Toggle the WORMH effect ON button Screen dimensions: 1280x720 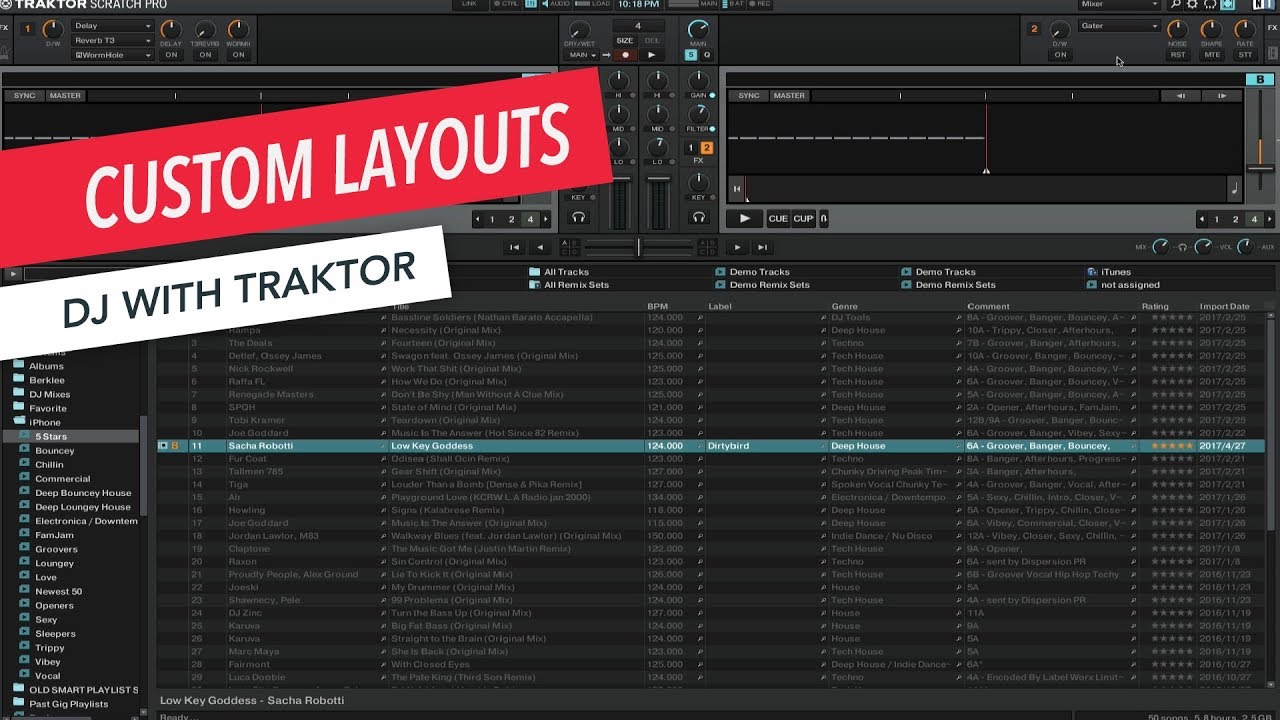pos(238,55)
